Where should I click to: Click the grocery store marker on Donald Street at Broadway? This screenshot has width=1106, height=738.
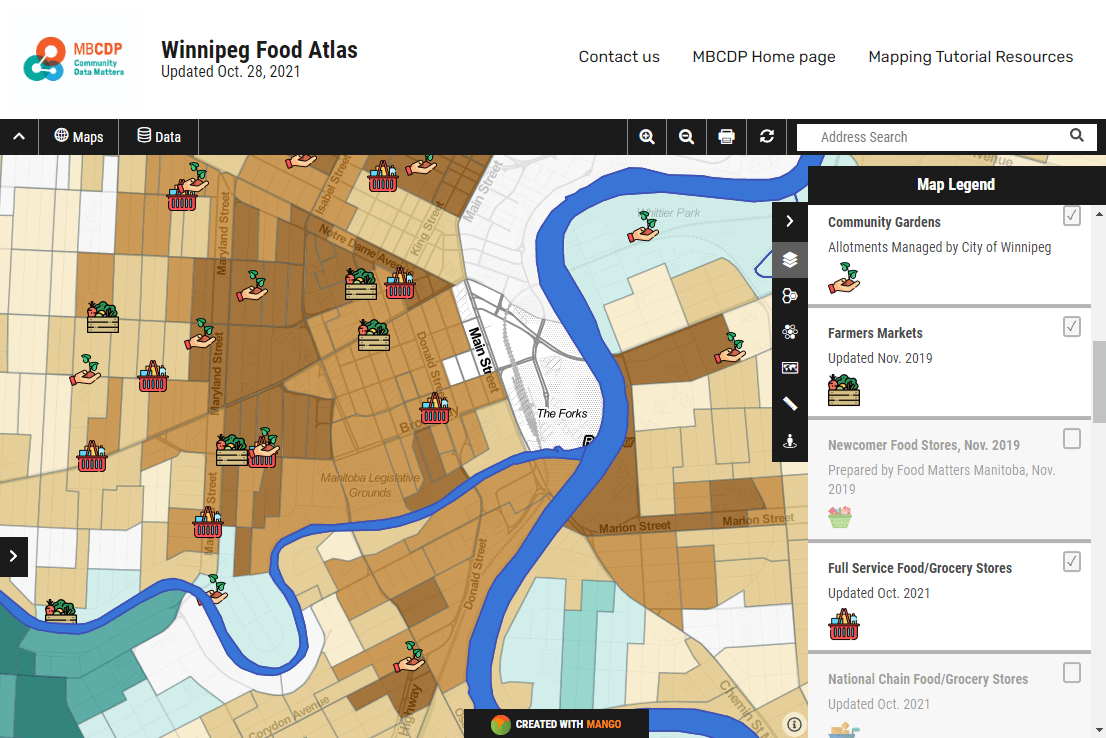click(x=435, y=409)
